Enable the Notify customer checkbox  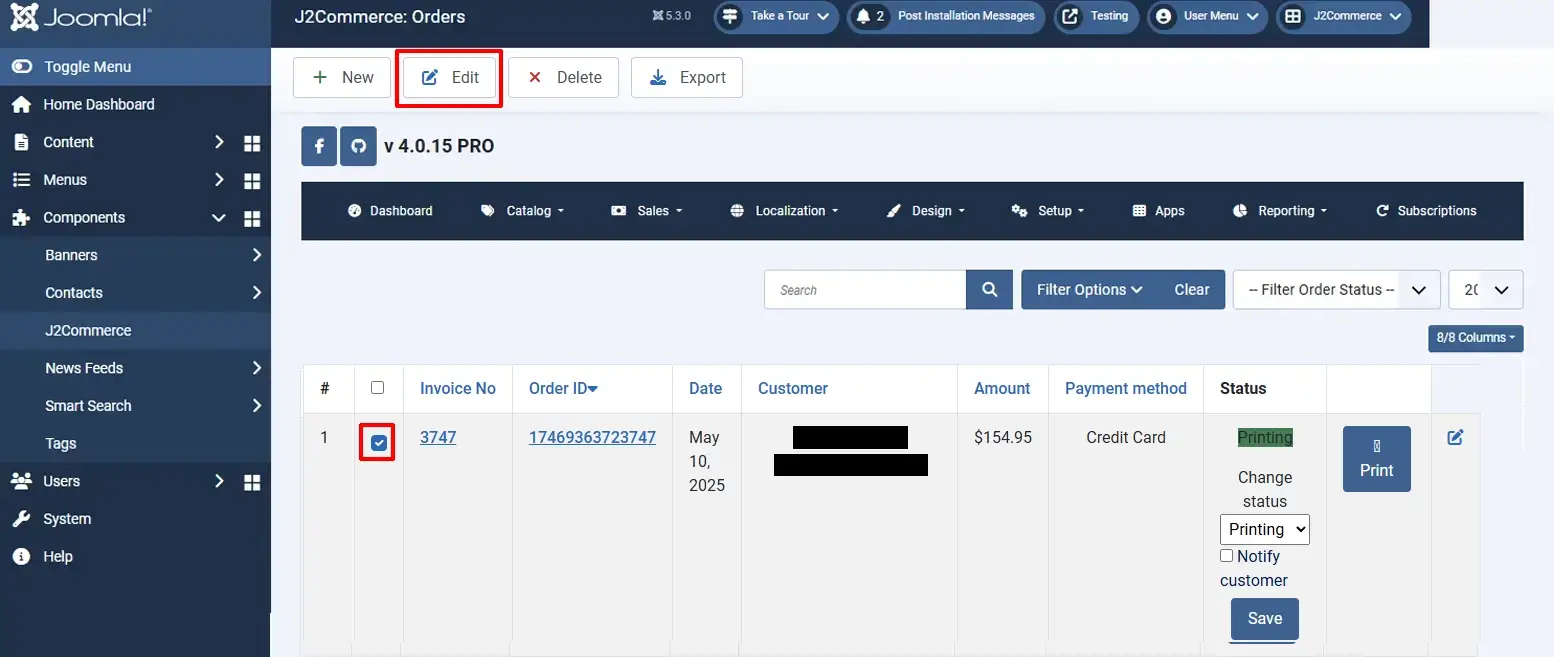pos(1227,556)
